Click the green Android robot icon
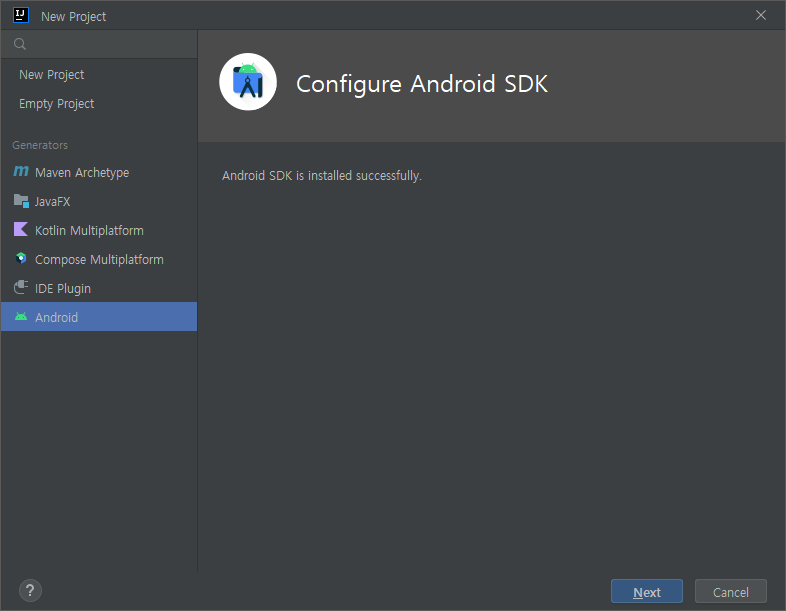This screenshot has width=786, height=611. click(21, 317)
